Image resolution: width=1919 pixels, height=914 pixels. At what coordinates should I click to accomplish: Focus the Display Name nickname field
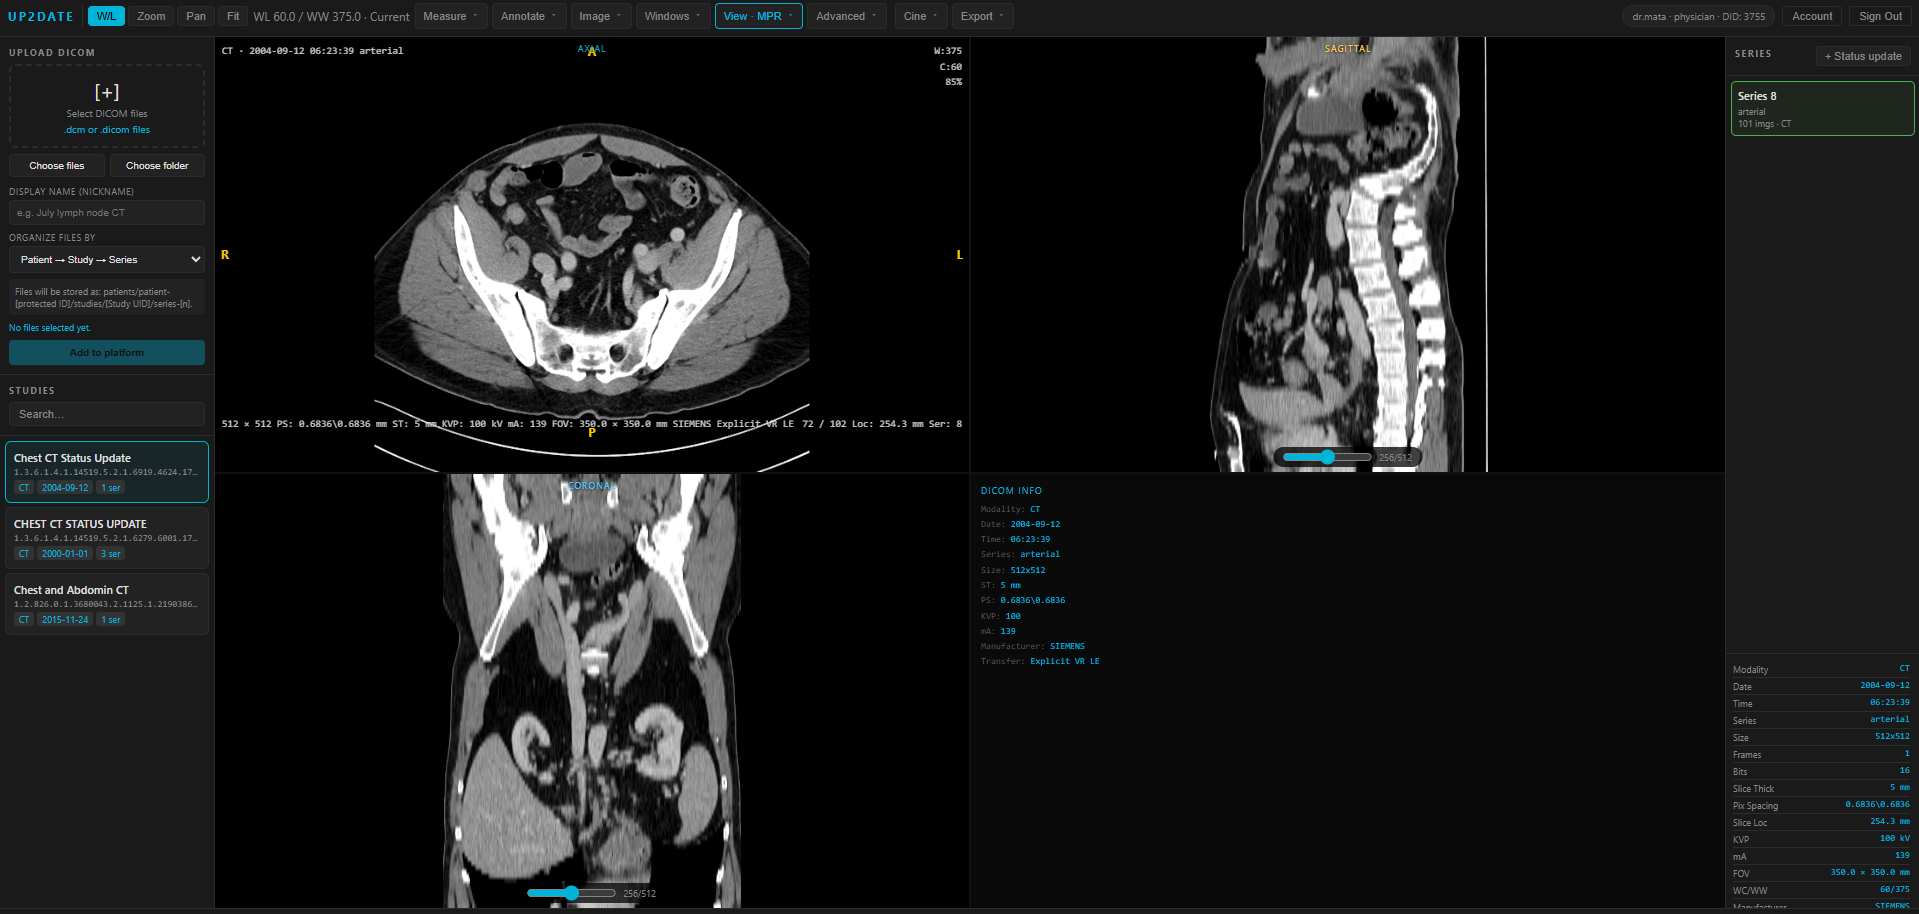(107, 213)
